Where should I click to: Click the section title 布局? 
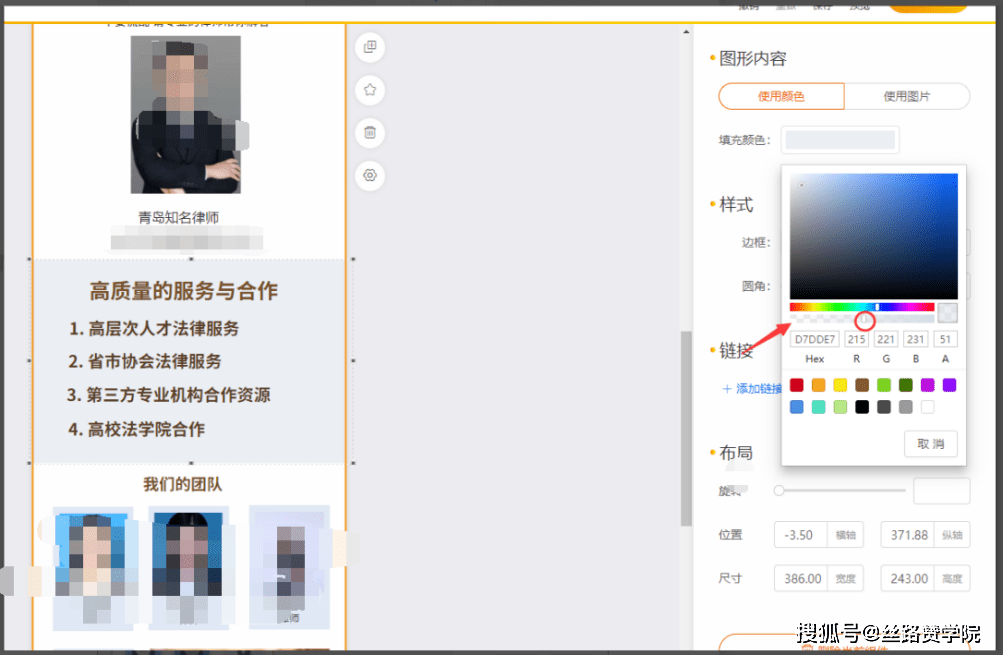(x=736, y=453)
